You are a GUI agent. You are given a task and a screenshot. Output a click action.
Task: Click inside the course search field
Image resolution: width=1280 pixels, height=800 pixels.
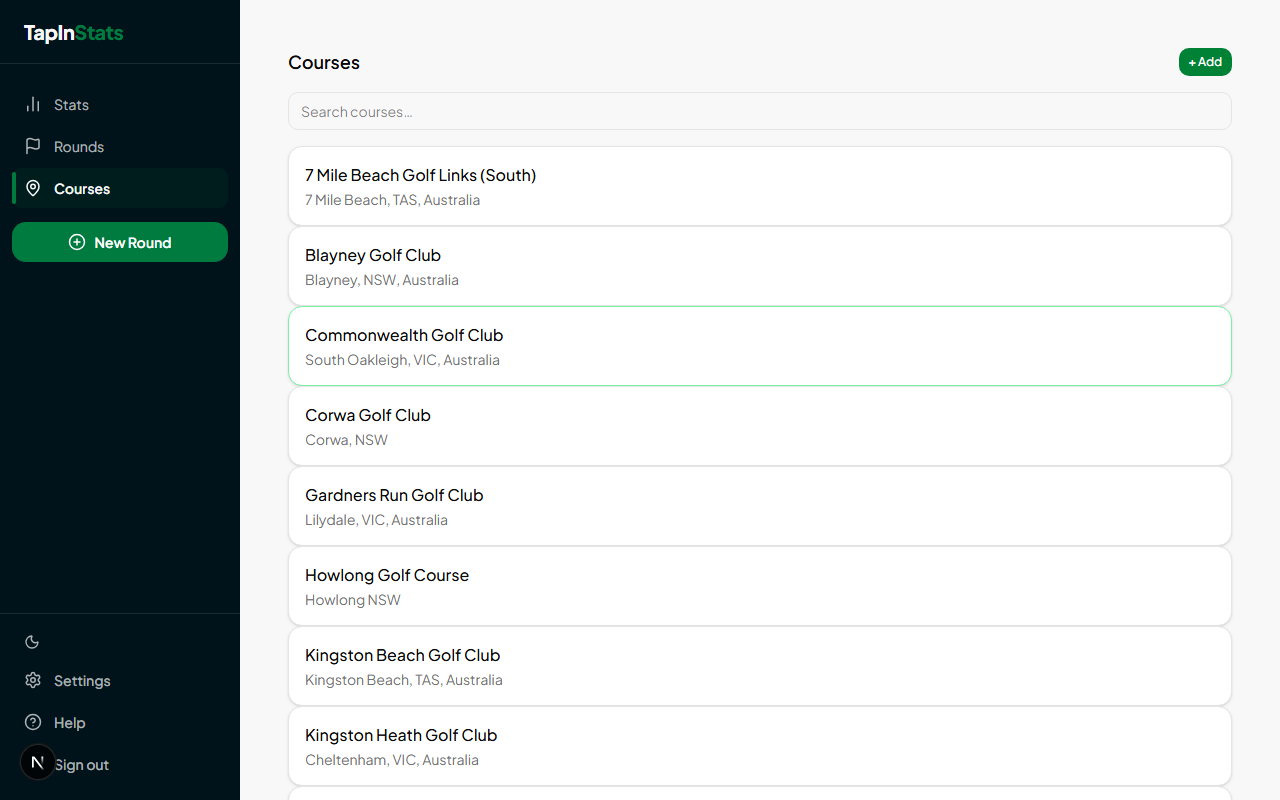click(759, 111)
